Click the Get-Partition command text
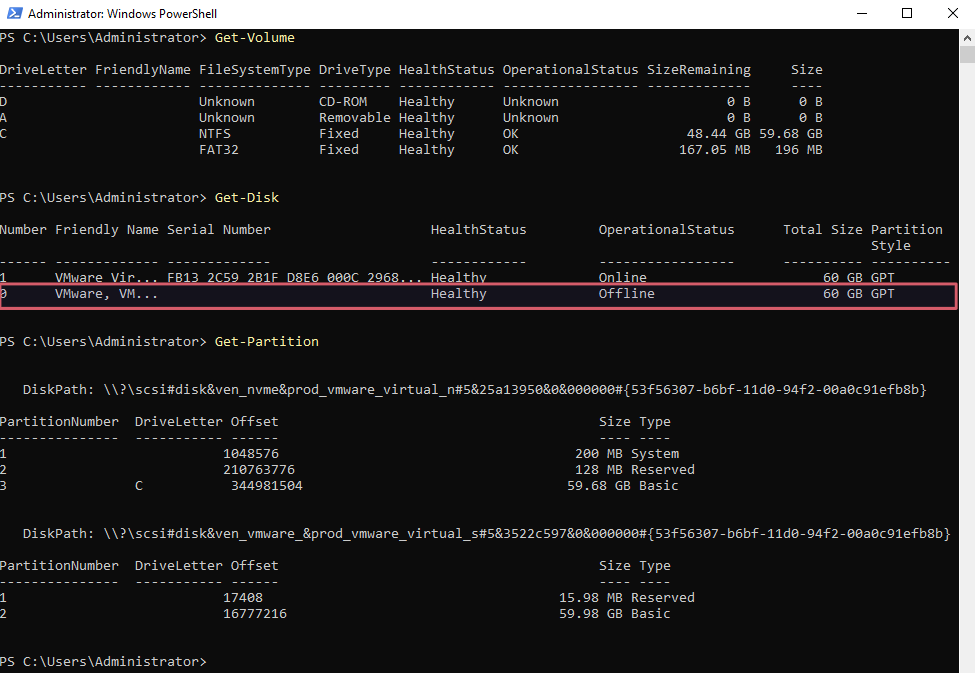975x673 pixels. (267, 341)
